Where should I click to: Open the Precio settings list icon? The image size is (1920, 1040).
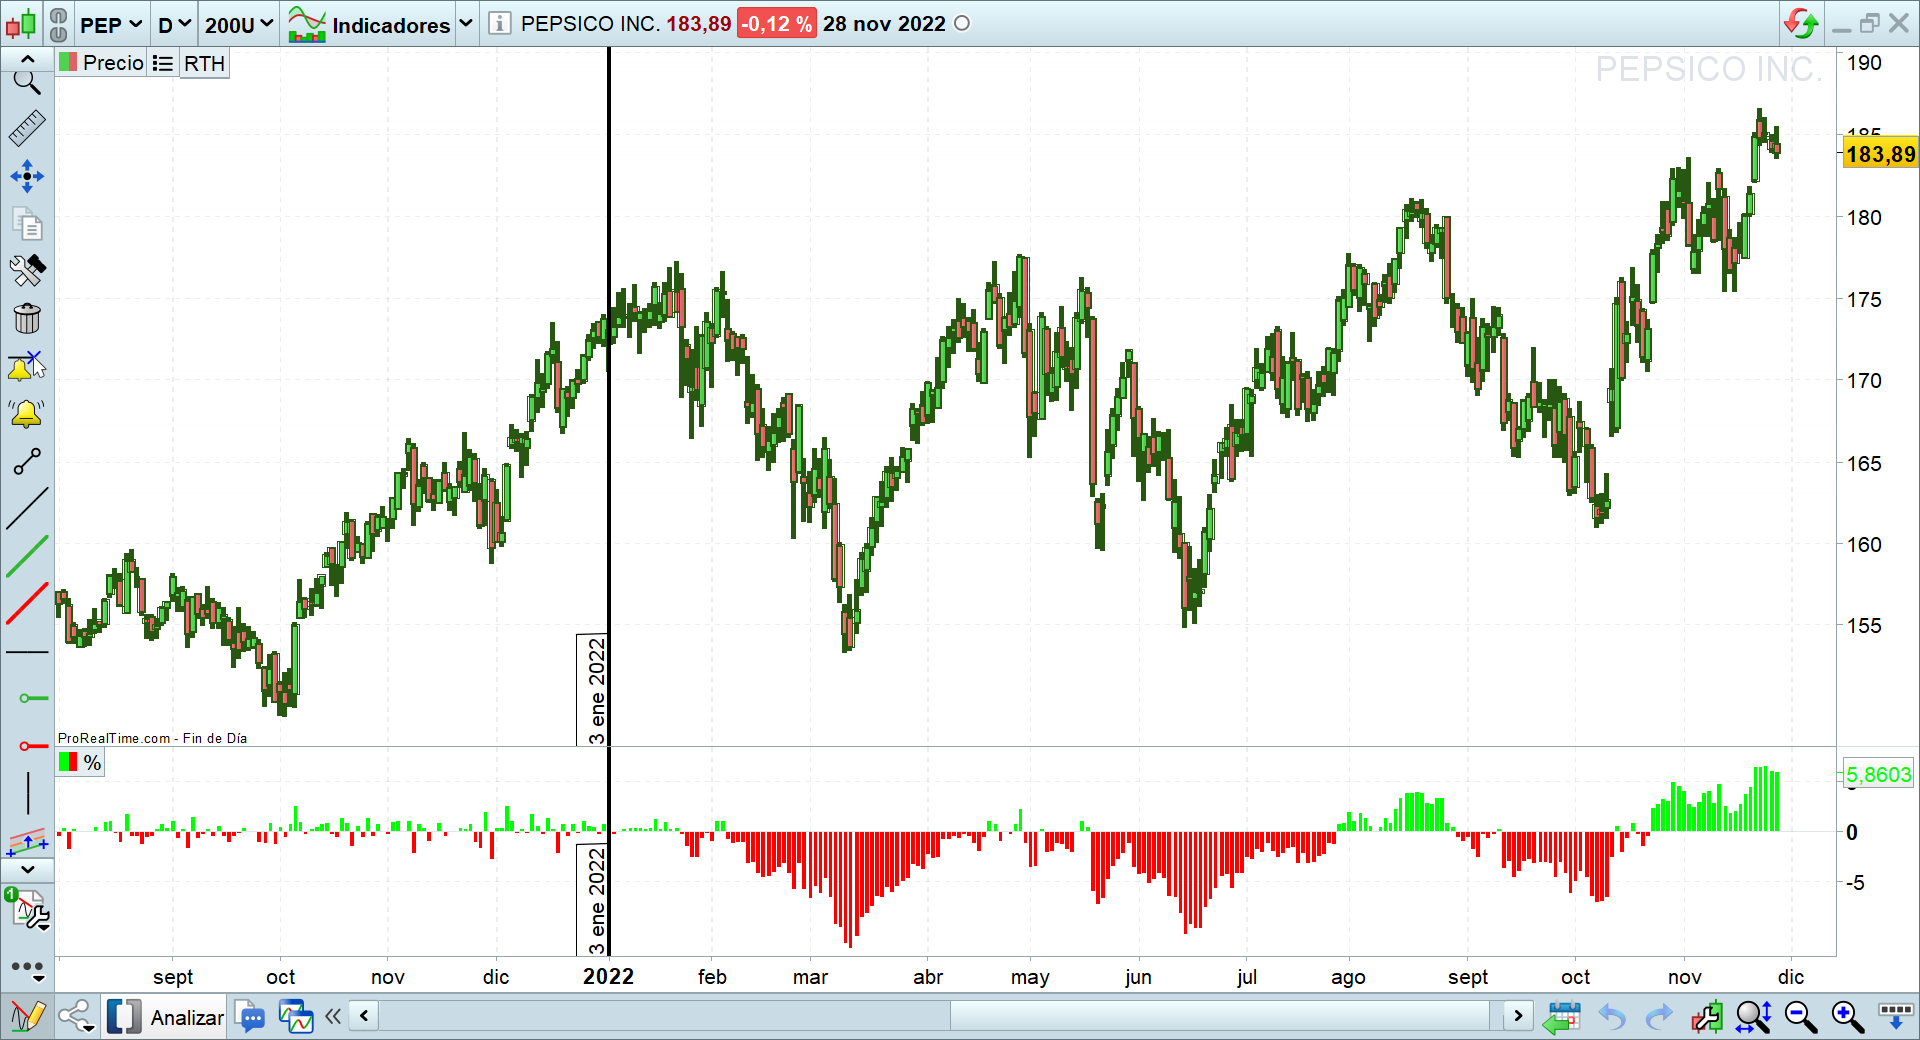click(x=163, y=63)
